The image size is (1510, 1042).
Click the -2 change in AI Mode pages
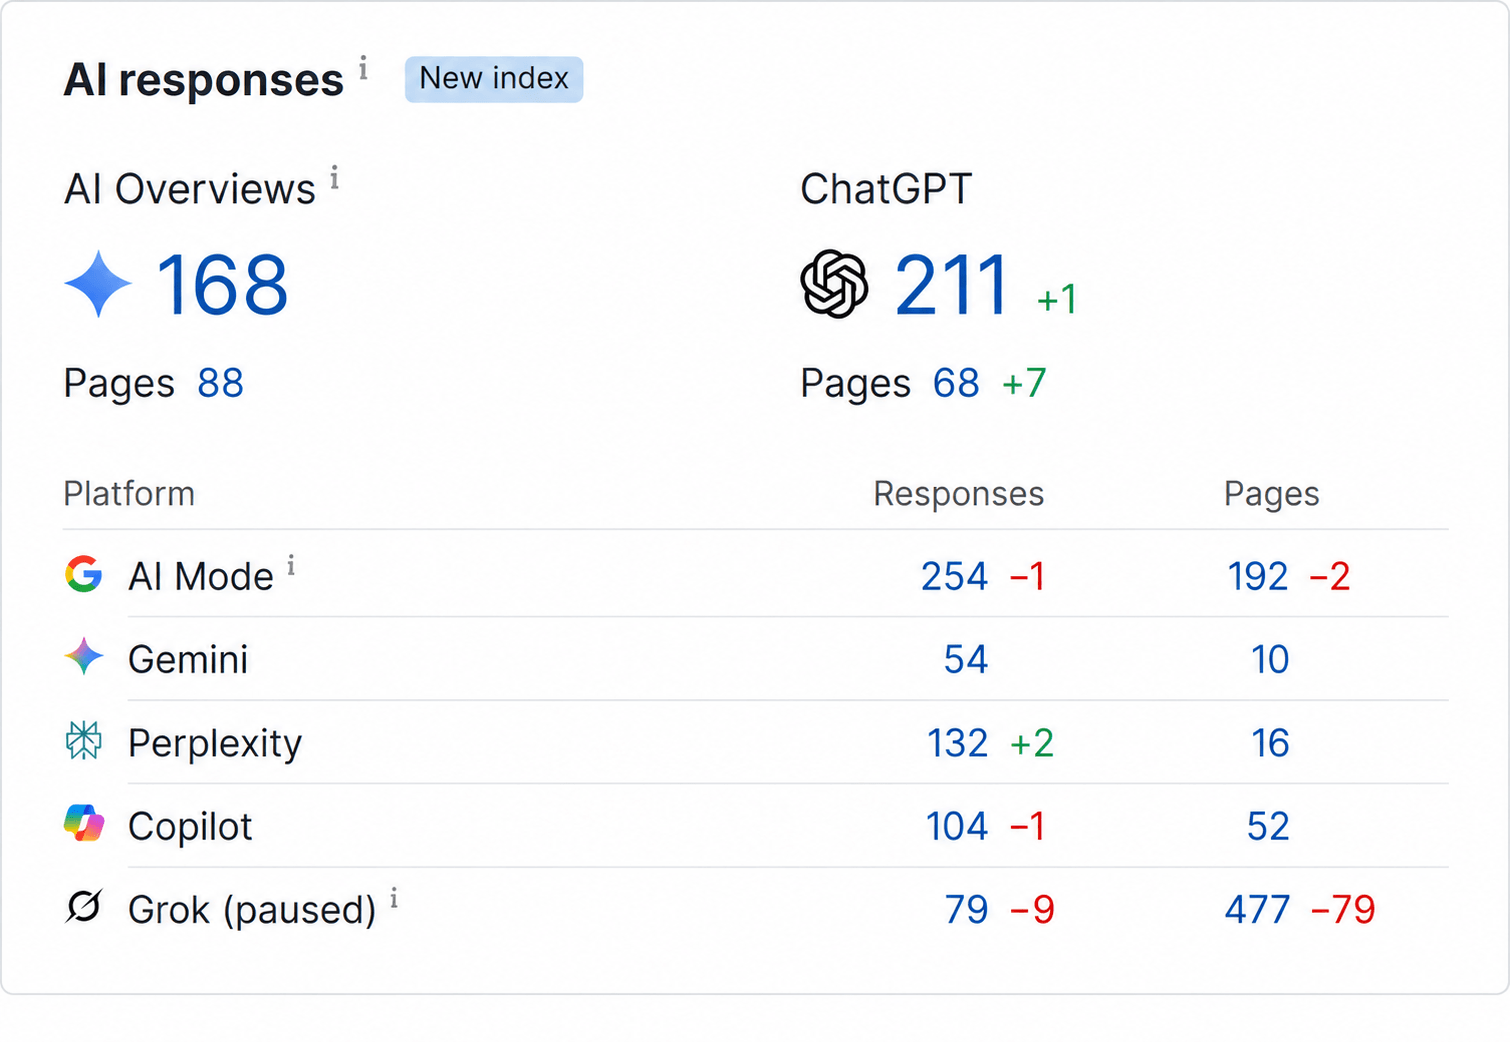(x=1330, y=576)
